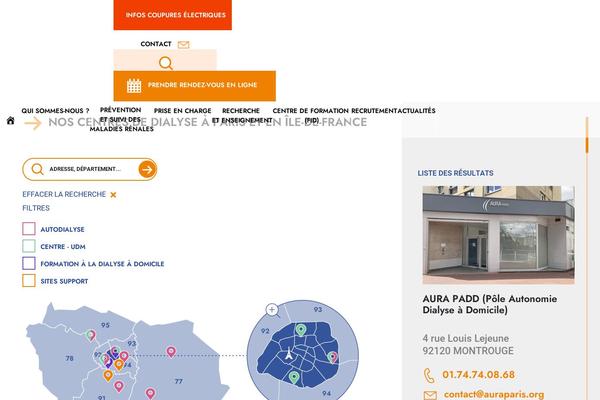
Task: Open the Recrutement menu item
Action: pyautogui.click(x=373, y=111)
